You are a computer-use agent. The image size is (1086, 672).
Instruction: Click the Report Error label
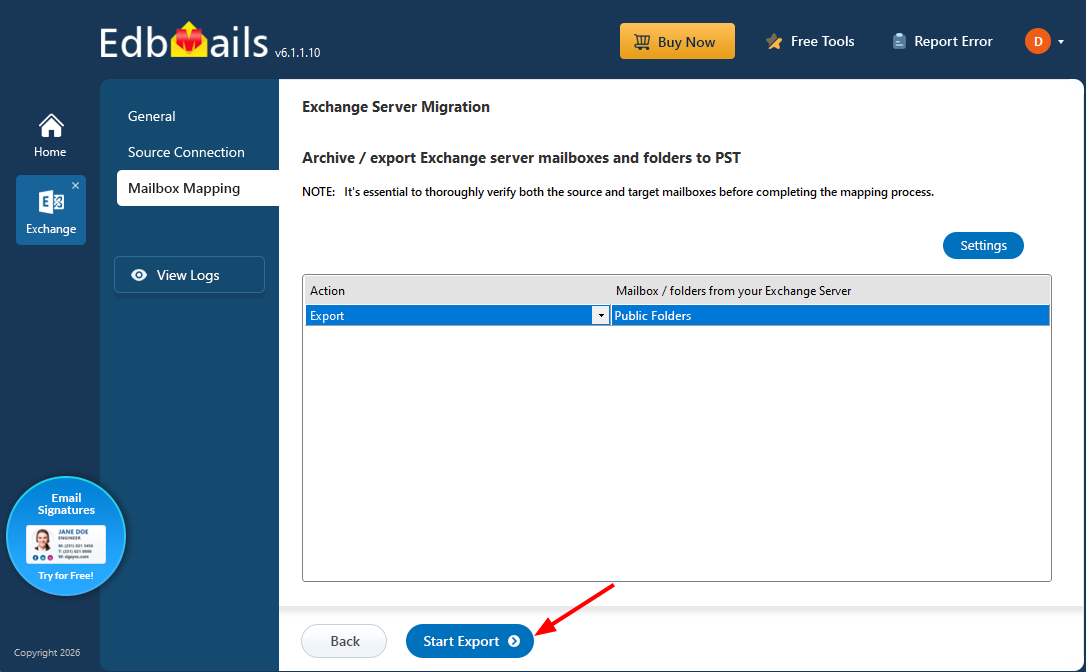pos(953,42)
